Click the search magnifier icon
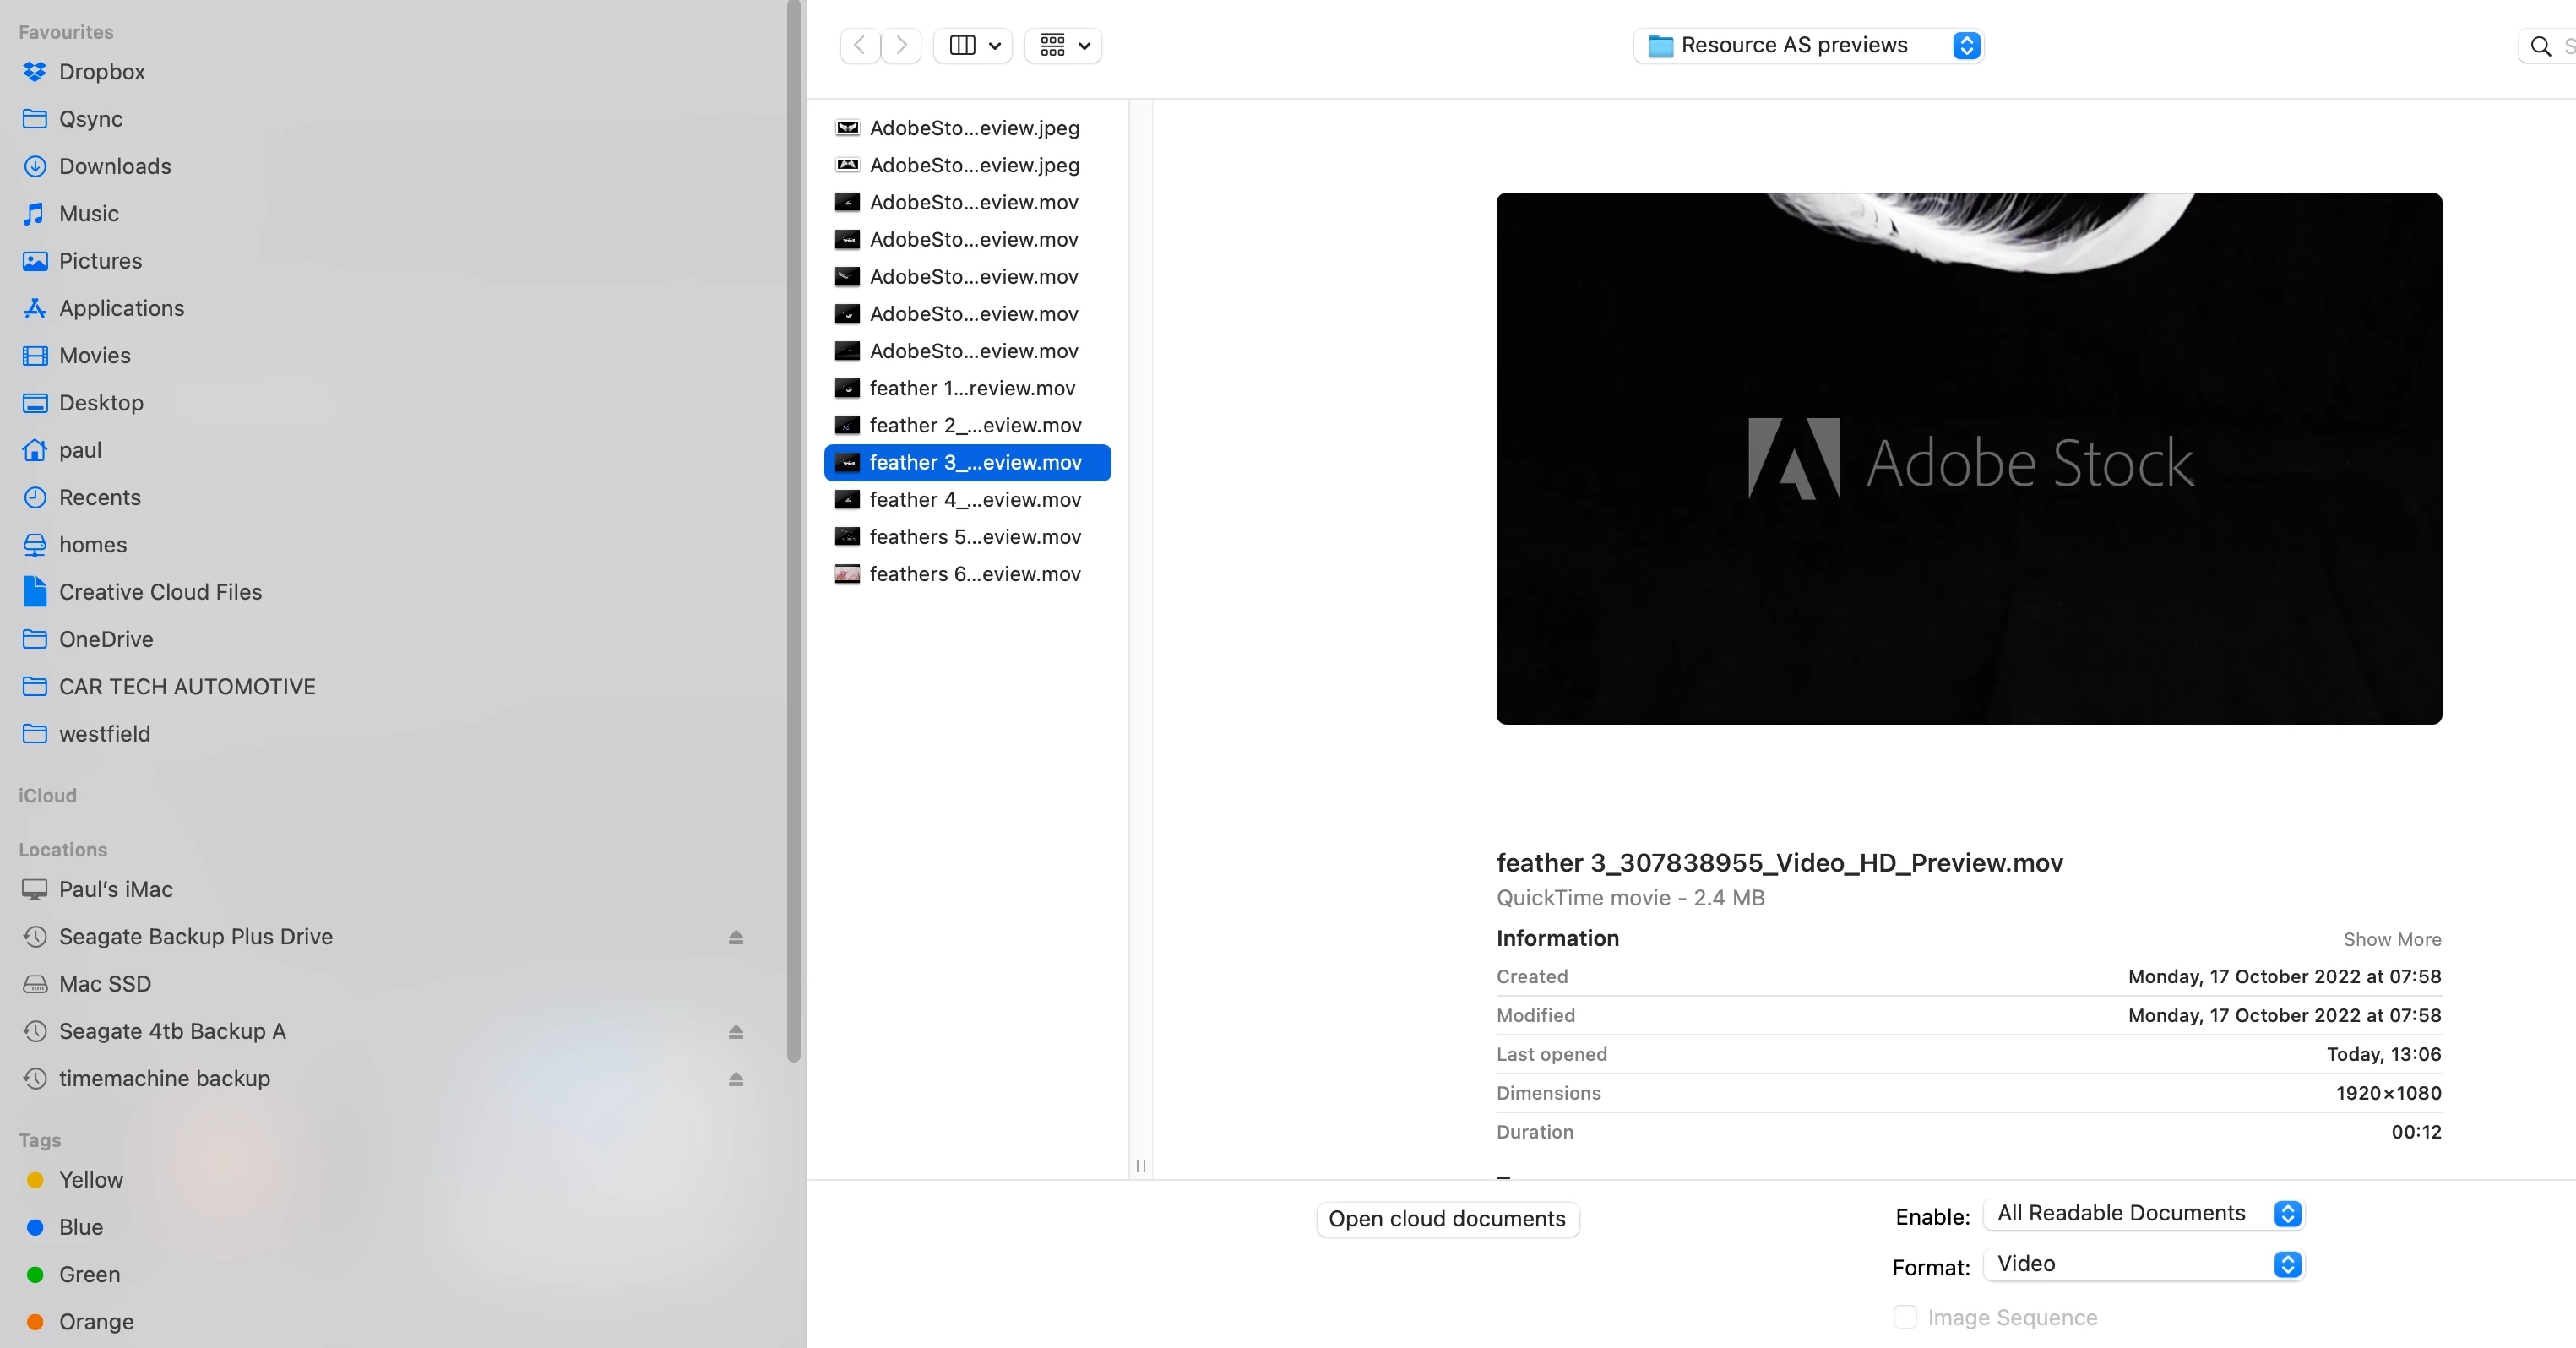The width and height of the screenshot is (2576, 1348). click(2540, 46)
